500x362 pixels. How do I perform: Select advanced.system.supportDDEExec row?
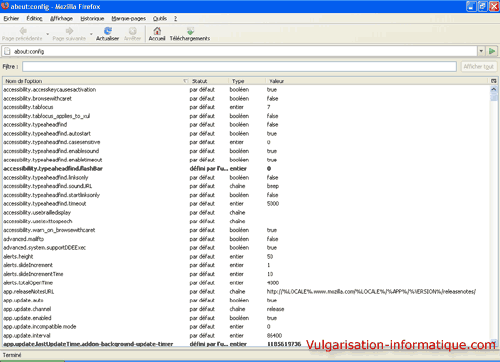(246, 247)
